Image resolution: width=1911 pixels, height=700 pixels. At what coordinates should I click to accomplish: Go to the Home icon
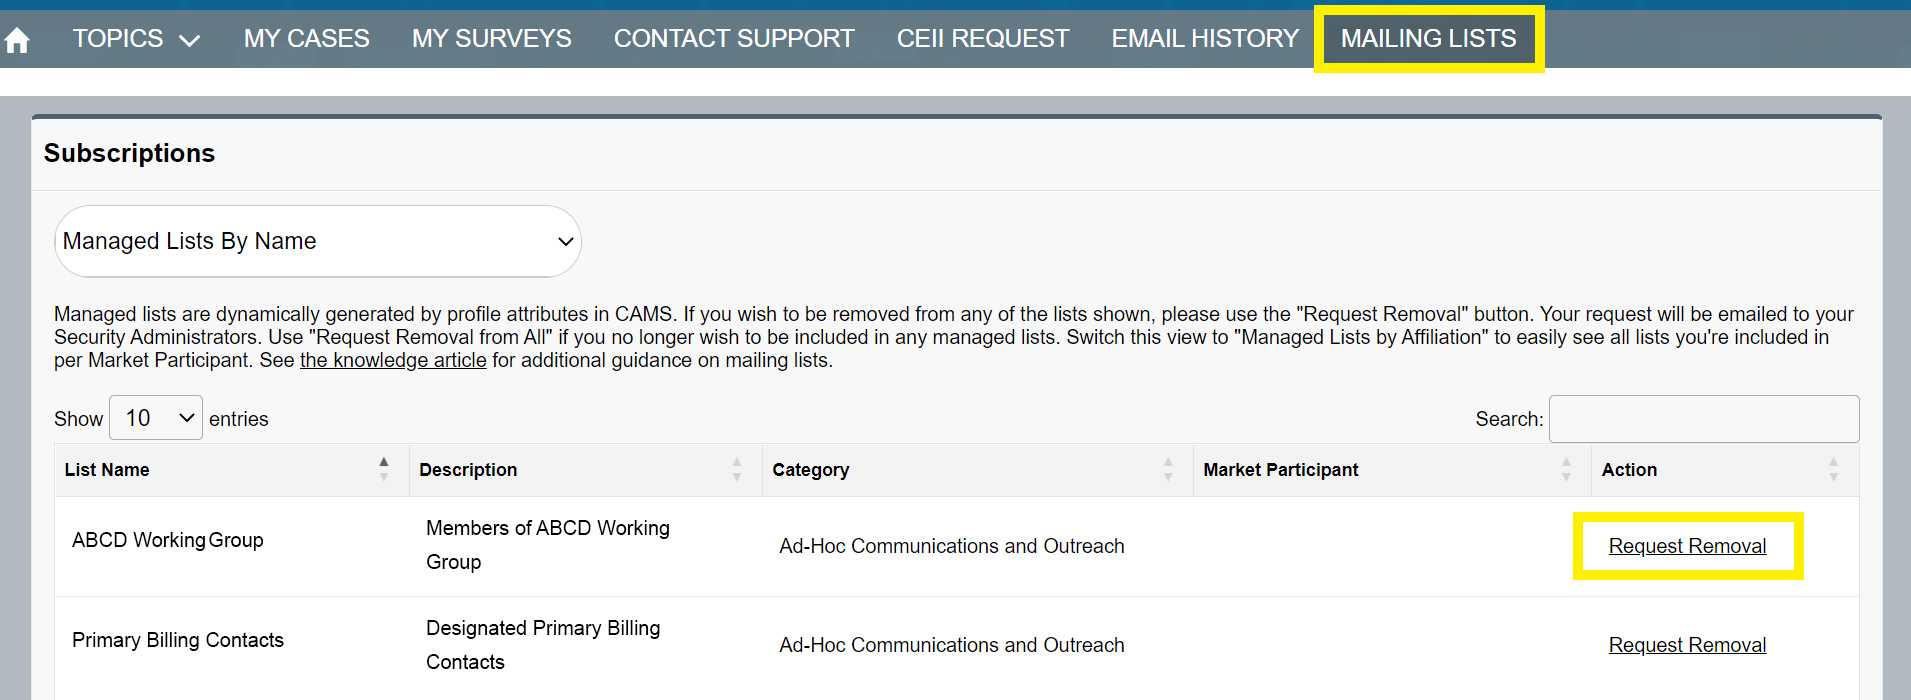click(17, 40)
